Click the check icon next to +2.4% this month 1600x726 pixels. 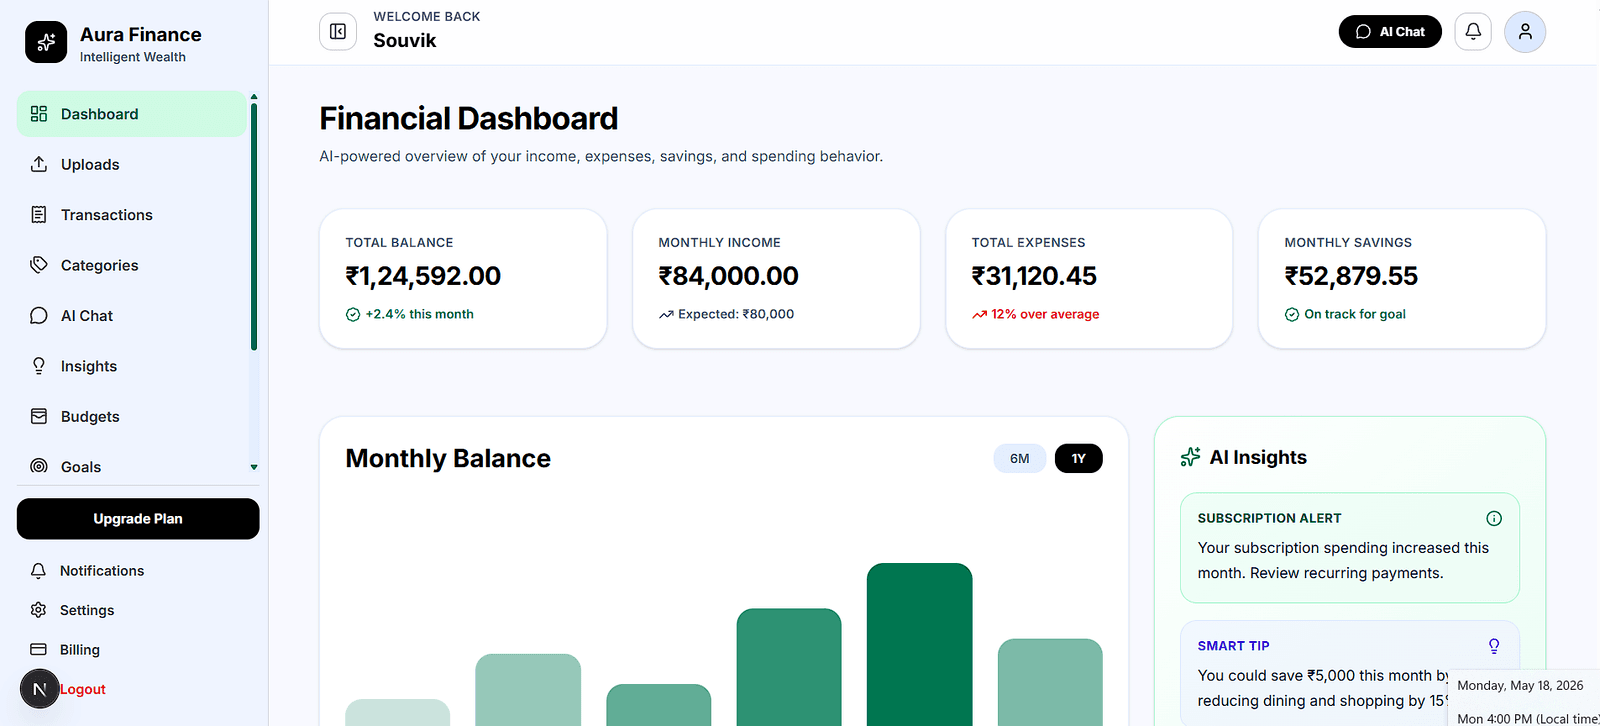tap(353, 315)
